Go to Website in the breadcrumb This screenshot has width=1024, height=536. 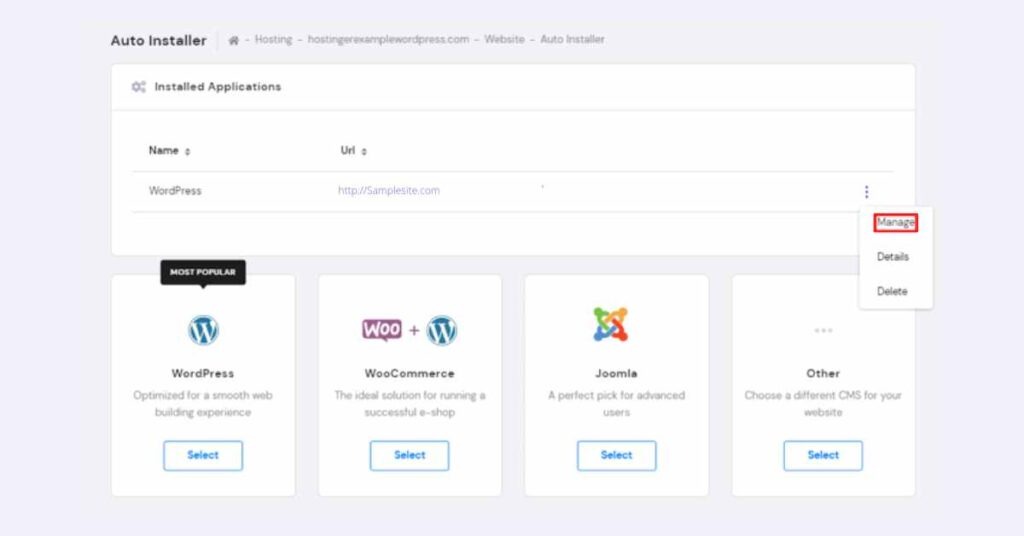[504, 39]
